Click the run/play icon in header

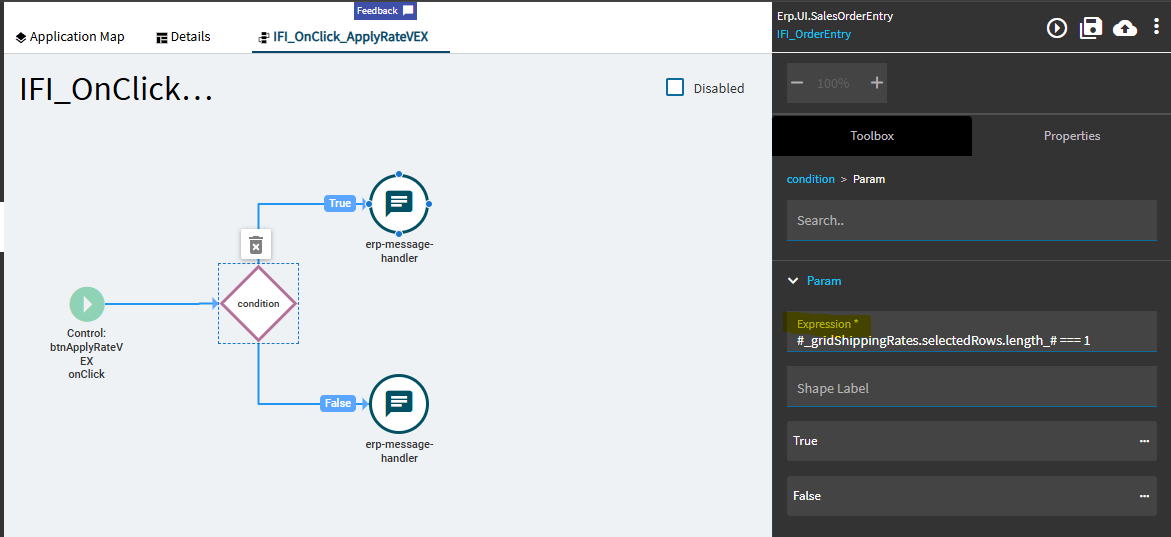(1057, 28)
